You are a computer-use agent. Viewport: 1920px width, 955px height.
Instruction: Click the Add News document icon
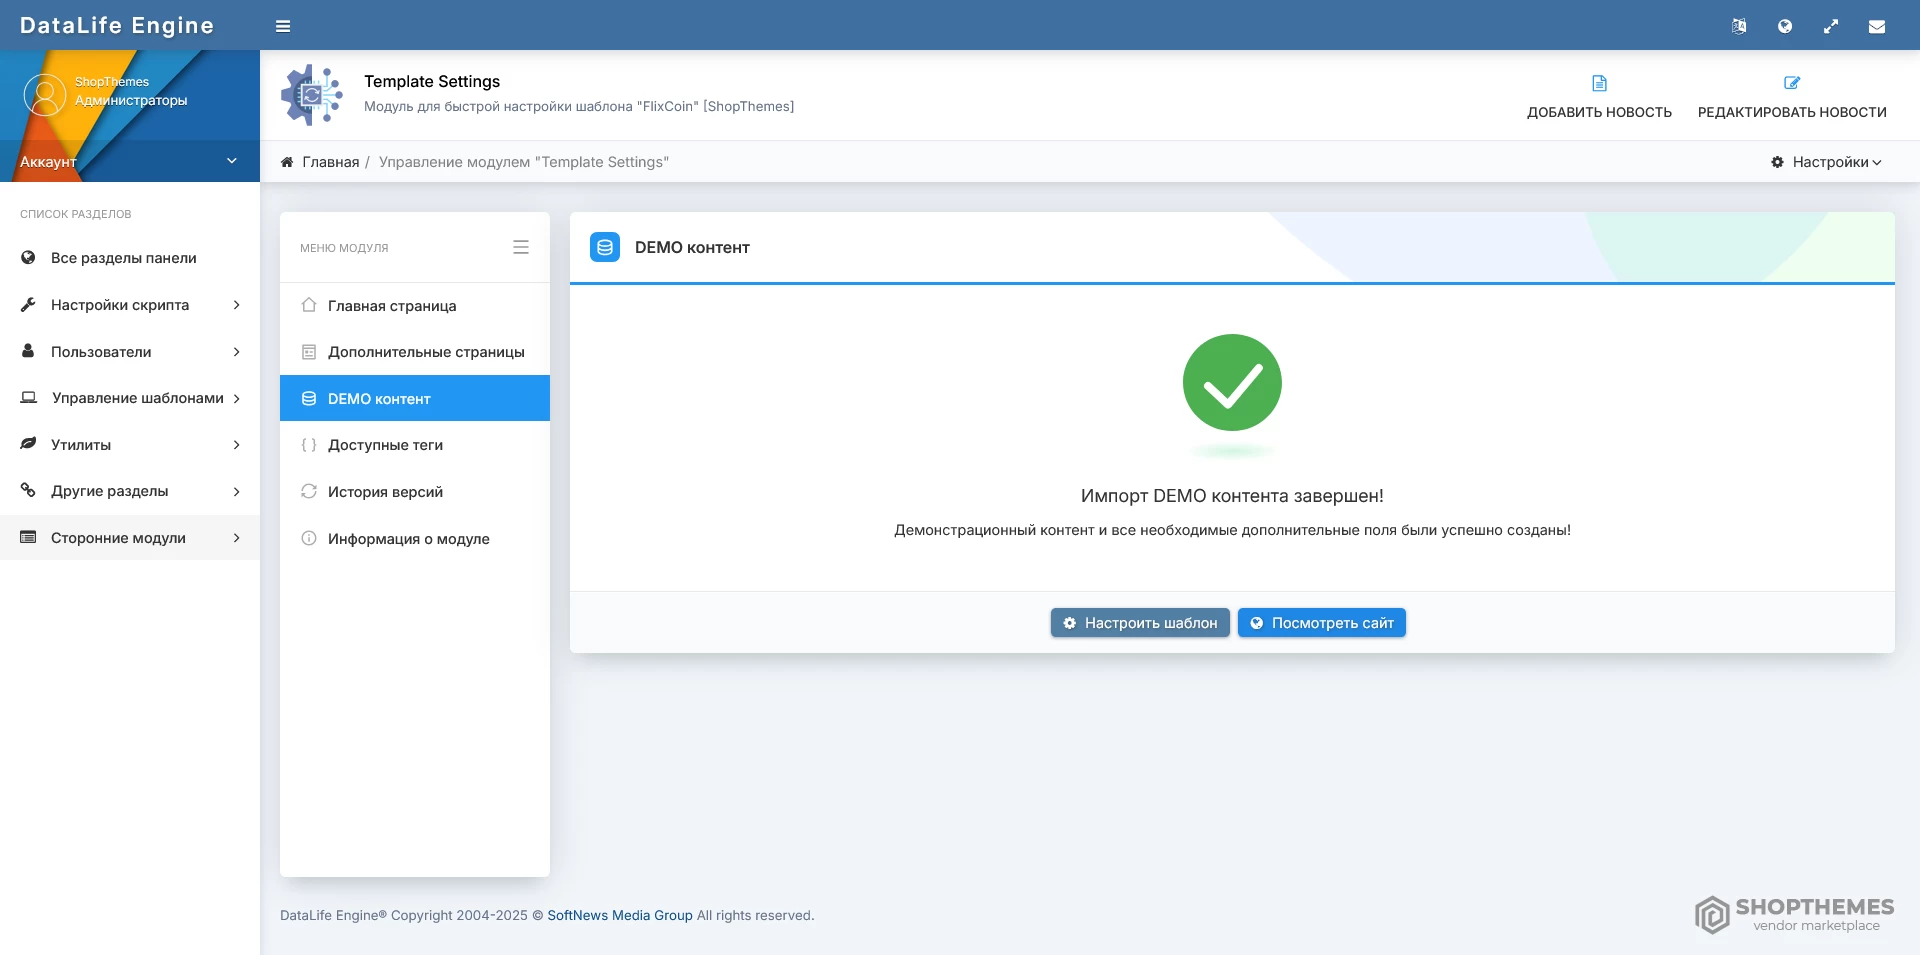pyautogui.click(x=1599, y=83)
